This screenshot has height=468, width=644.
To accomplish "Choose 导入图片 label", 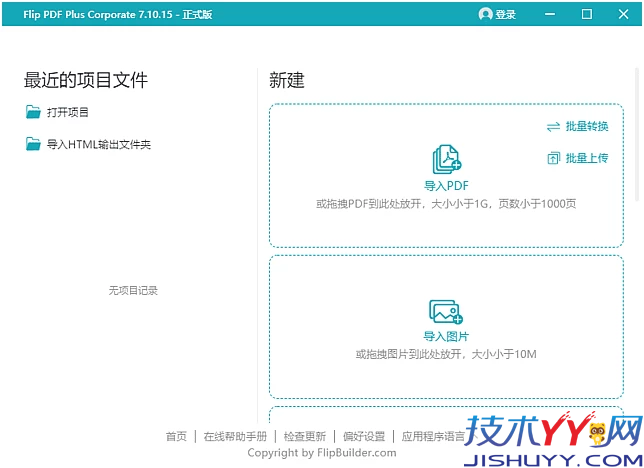I will pyautogui.click(x=446, y=337).
